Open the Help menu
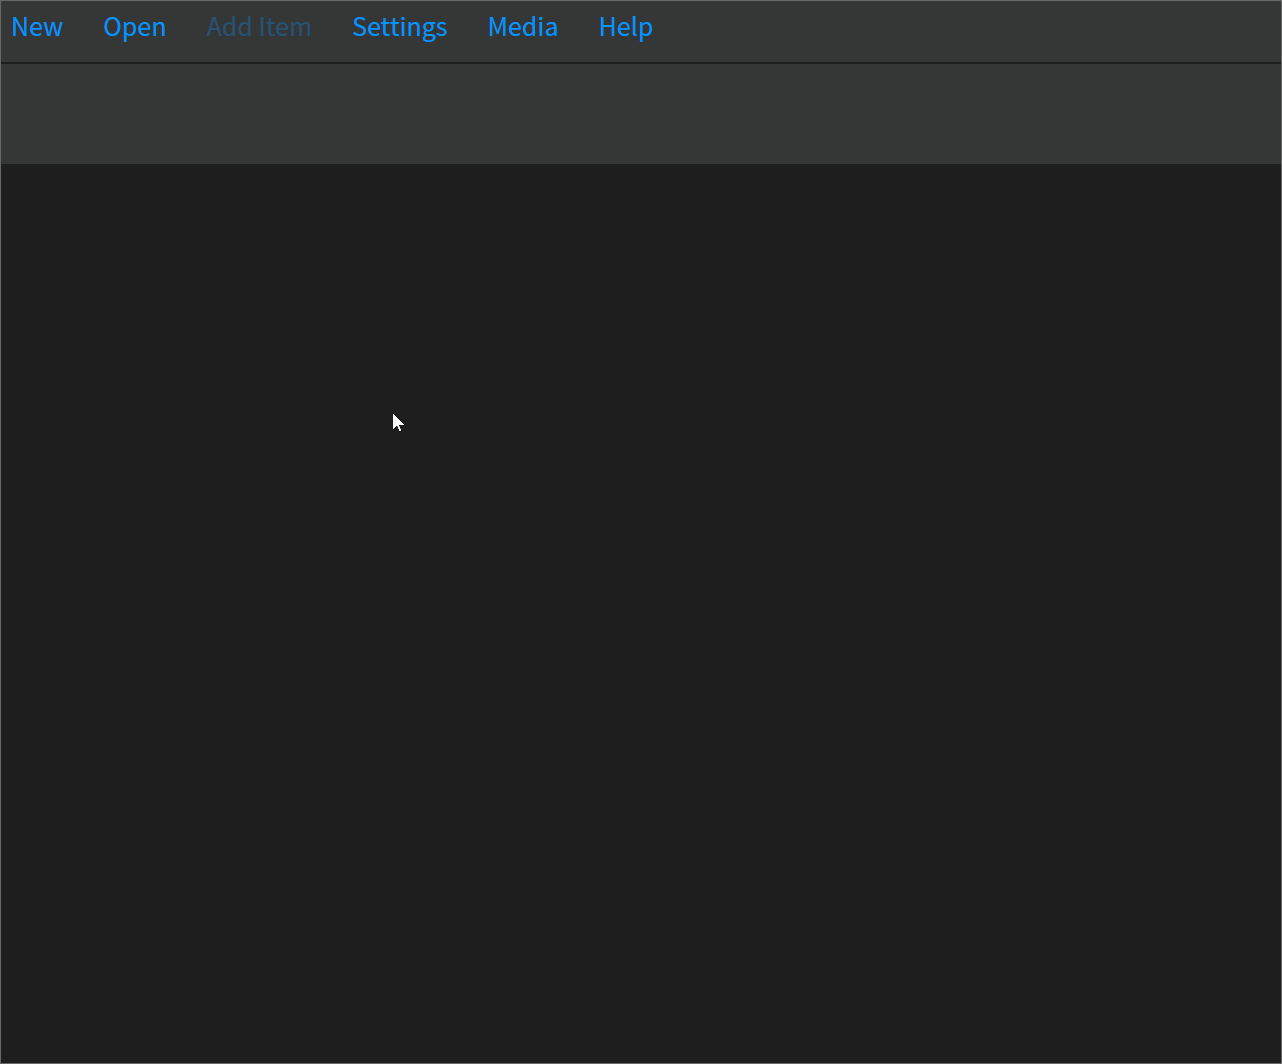Image resolution: width=1282 pixels, height=1064 pixels. coord(626,27)
